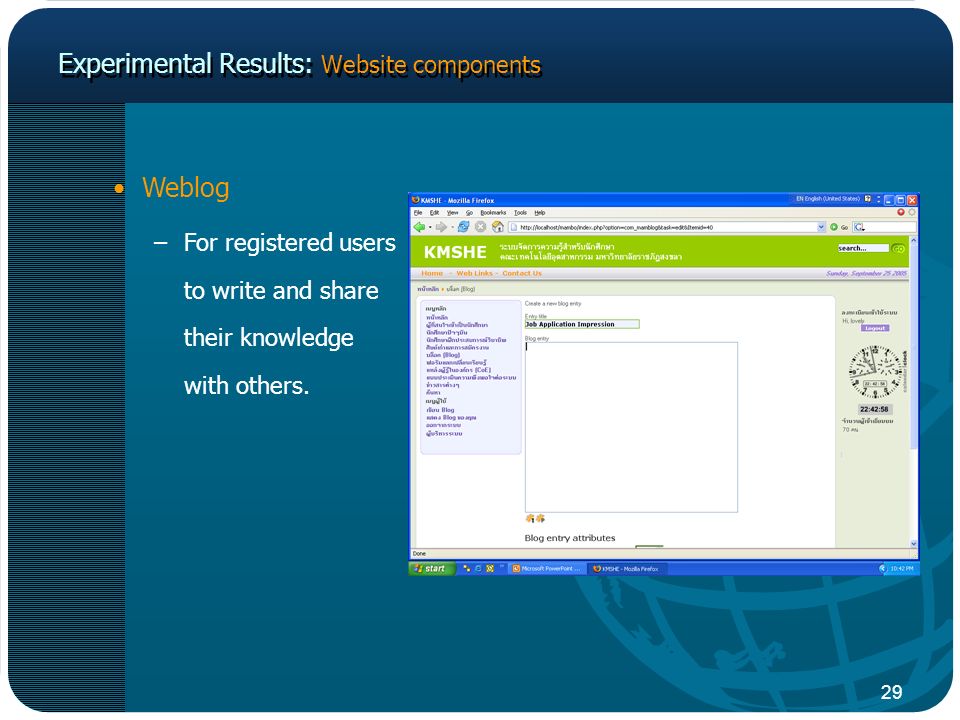Click the Firefox web search box
960x720 pixels.
click(885, 227)
